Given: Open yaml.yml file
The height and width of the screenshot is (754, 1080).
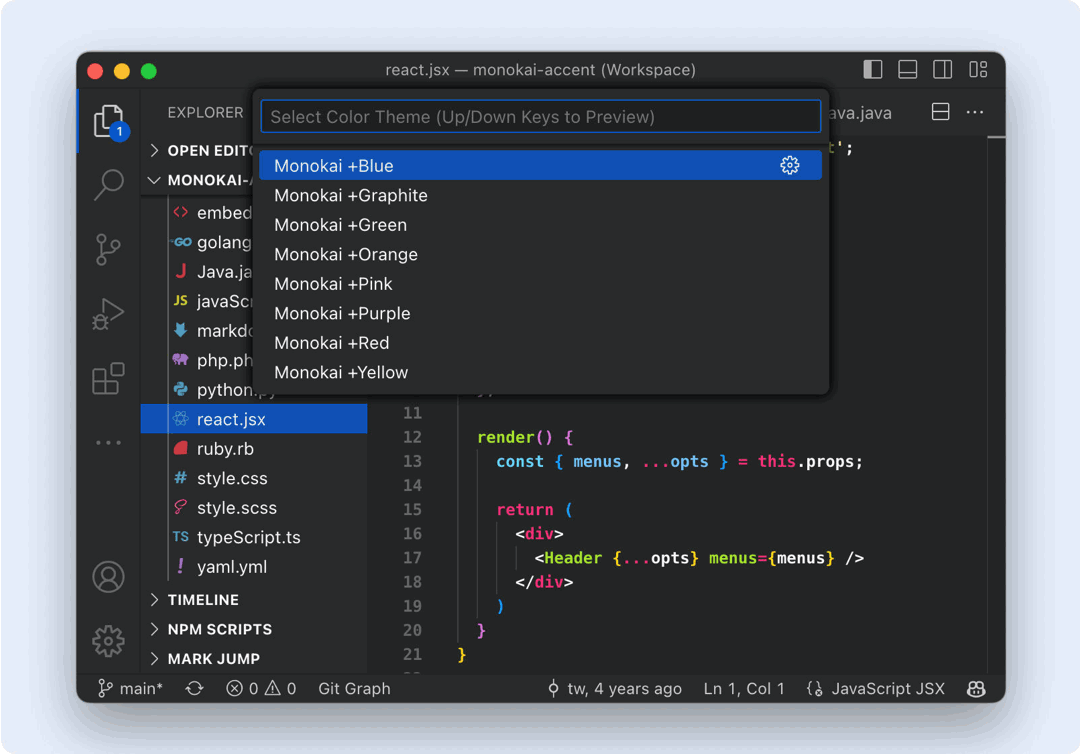Looking at the screenshot, I should click(254, 567).
